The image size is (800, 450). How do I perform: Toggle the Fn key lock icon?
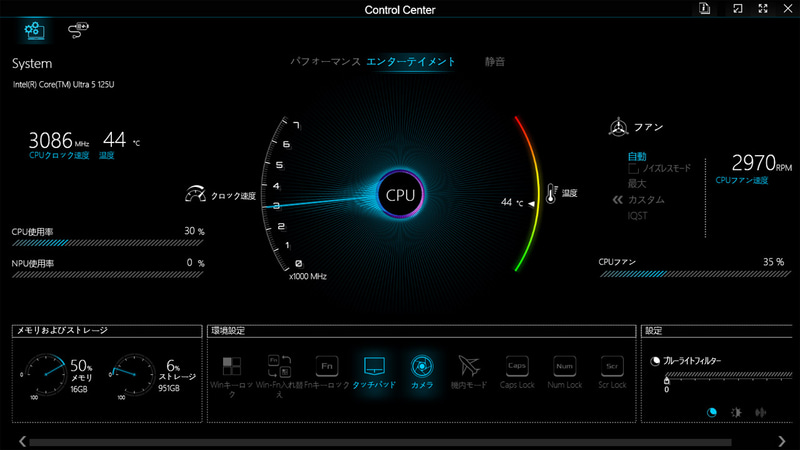(x=327, y=366)
